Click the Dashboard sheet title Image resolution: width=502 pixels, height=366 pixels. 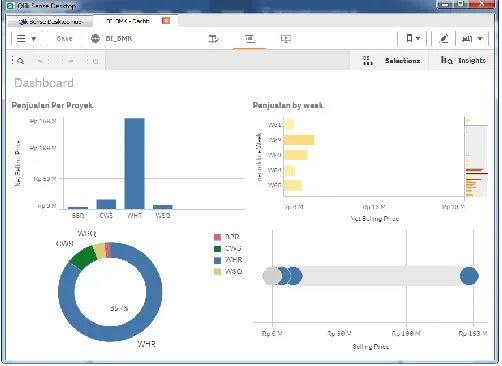pos(44,83)
